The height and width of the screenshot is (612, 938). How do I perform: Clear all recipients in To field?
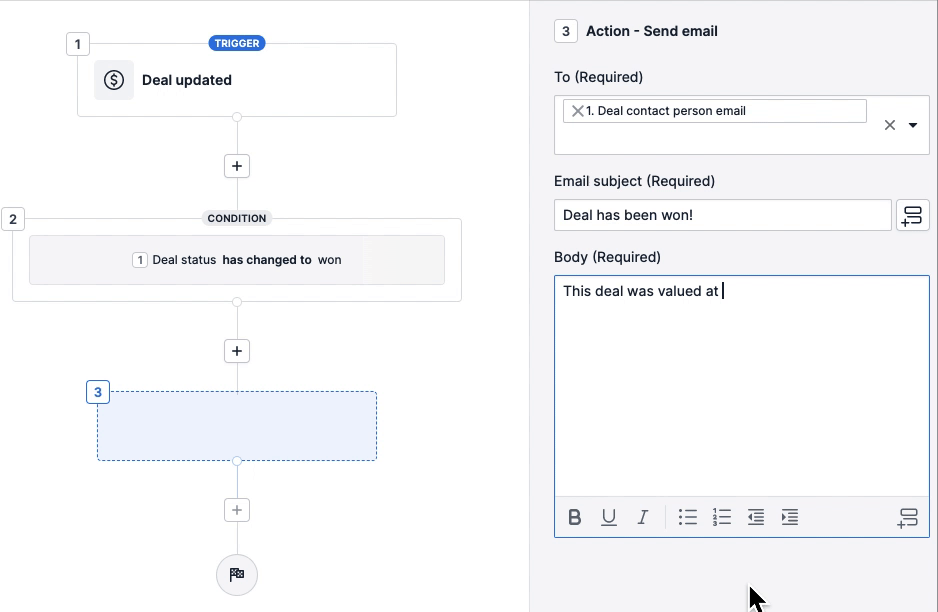889,126
